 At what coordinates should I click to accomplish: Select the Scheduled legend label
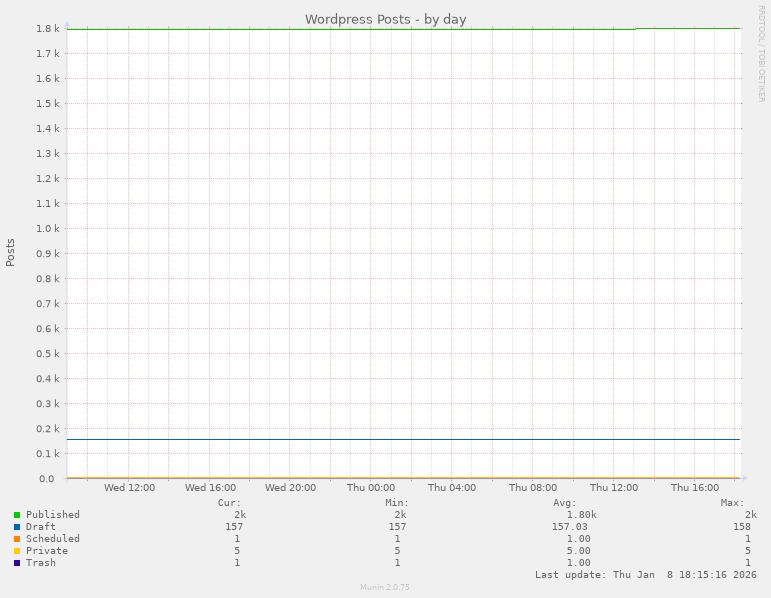coord(53,538)
